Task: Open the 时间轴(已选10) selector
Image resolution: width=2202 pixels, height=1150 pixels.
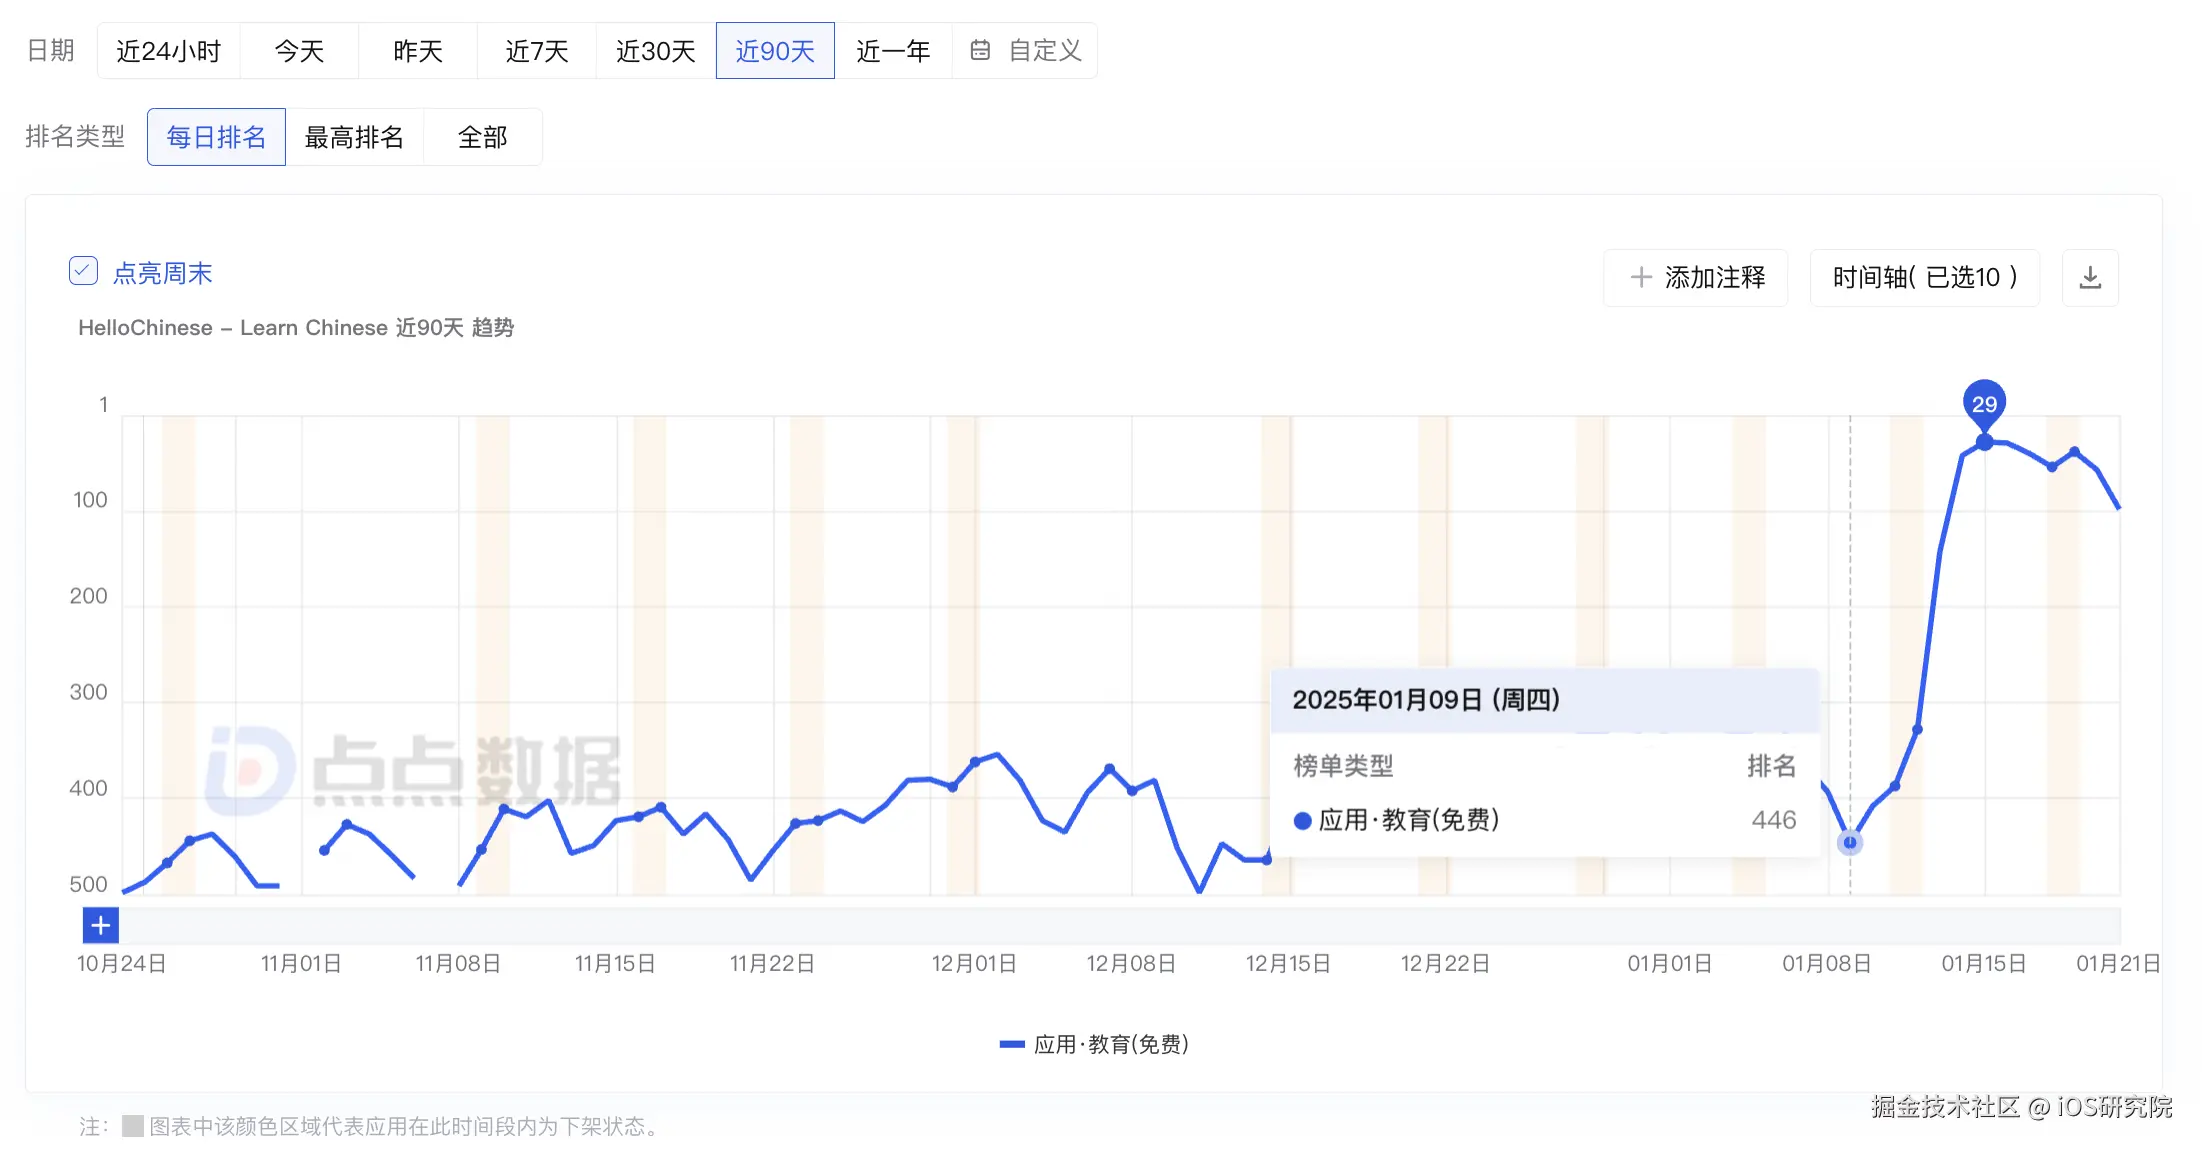Action: point(1924,278)
